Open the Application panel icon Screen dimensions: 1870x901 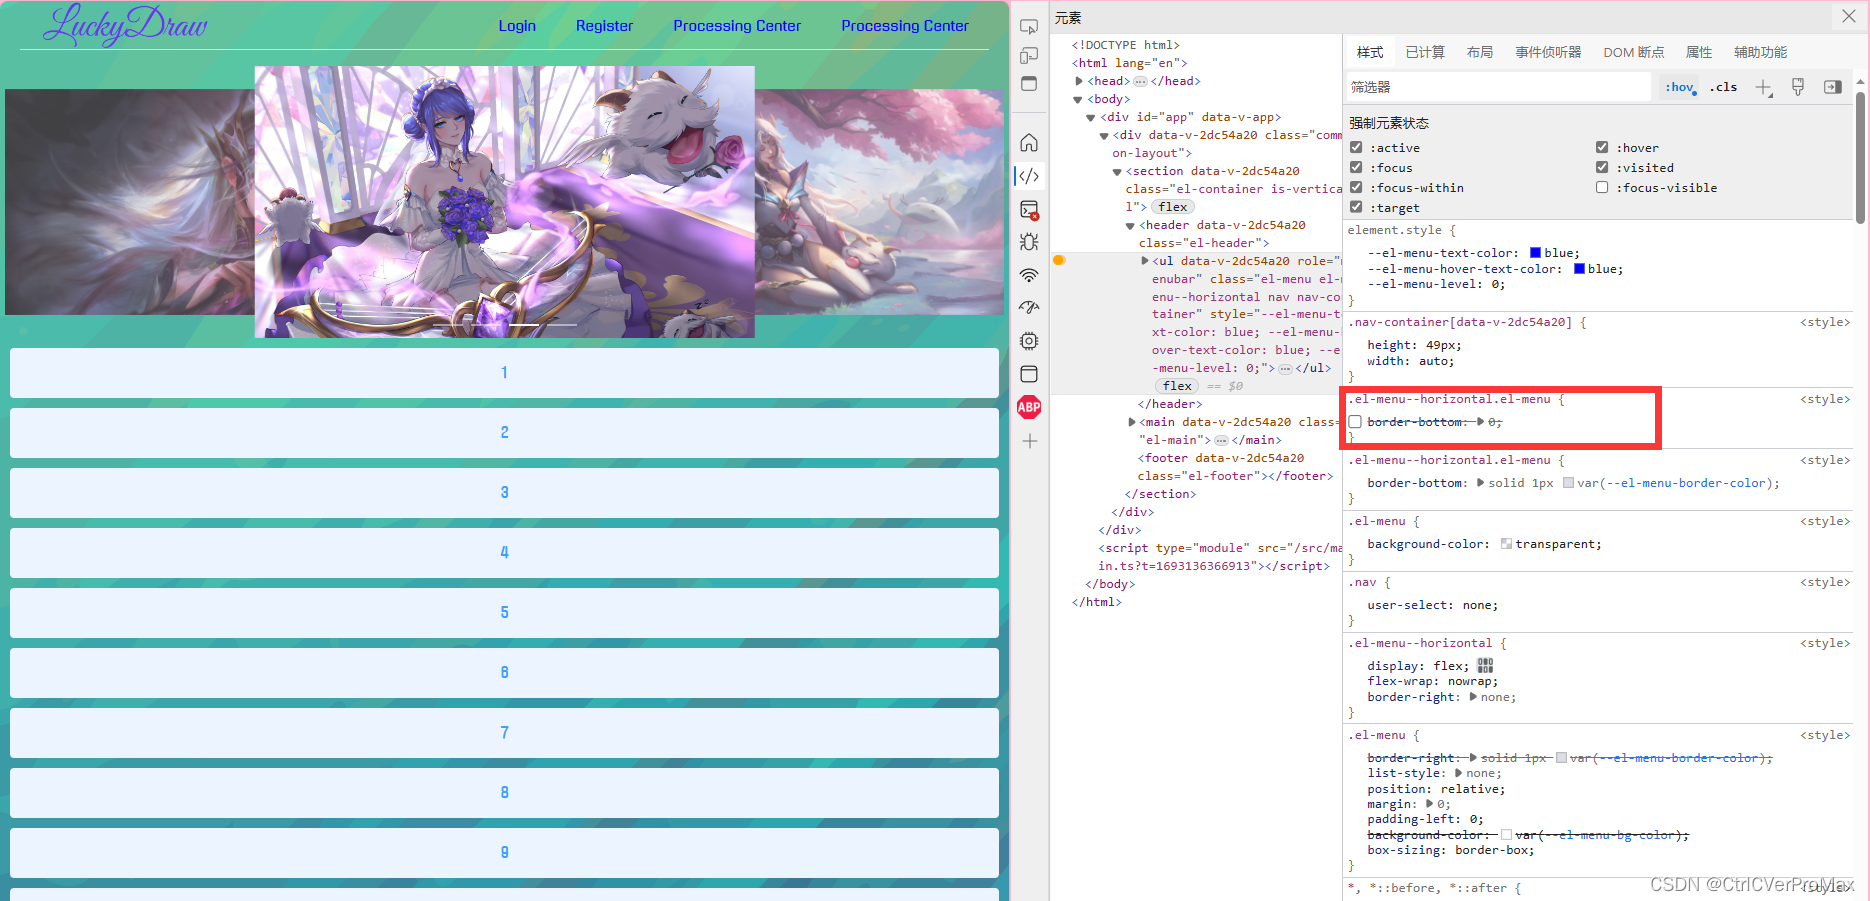point(1029,374)
